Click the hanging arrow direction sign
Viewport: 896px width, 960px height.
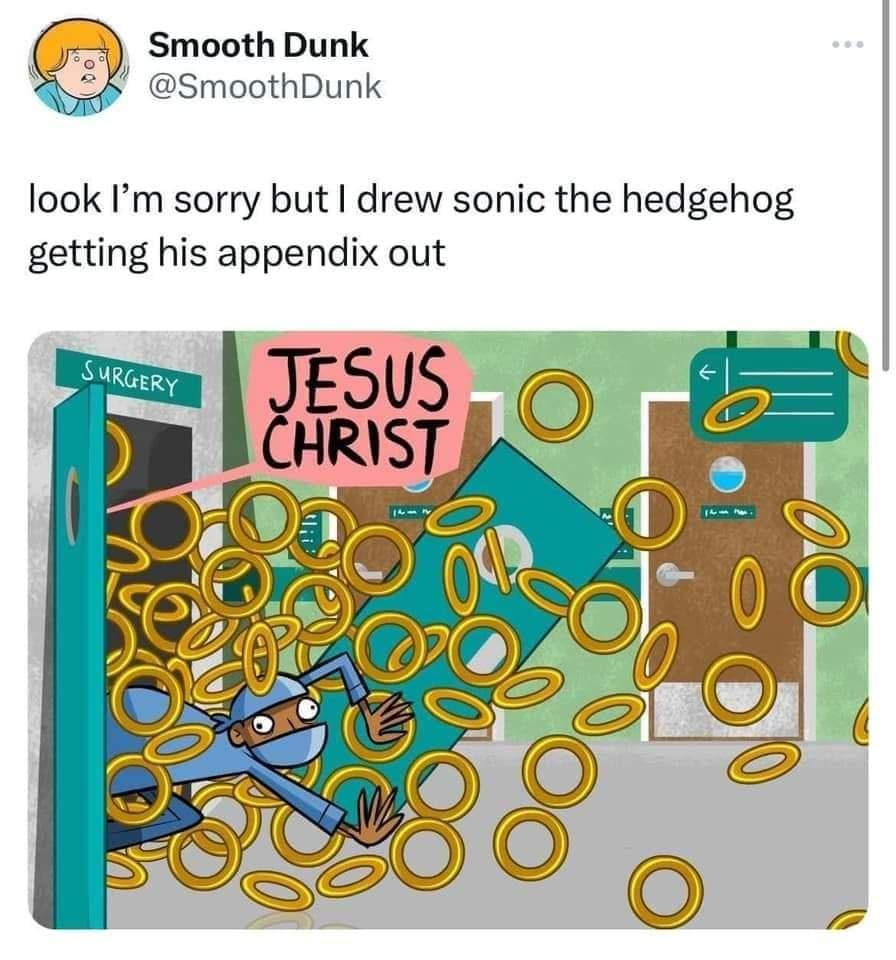(770, 393)
